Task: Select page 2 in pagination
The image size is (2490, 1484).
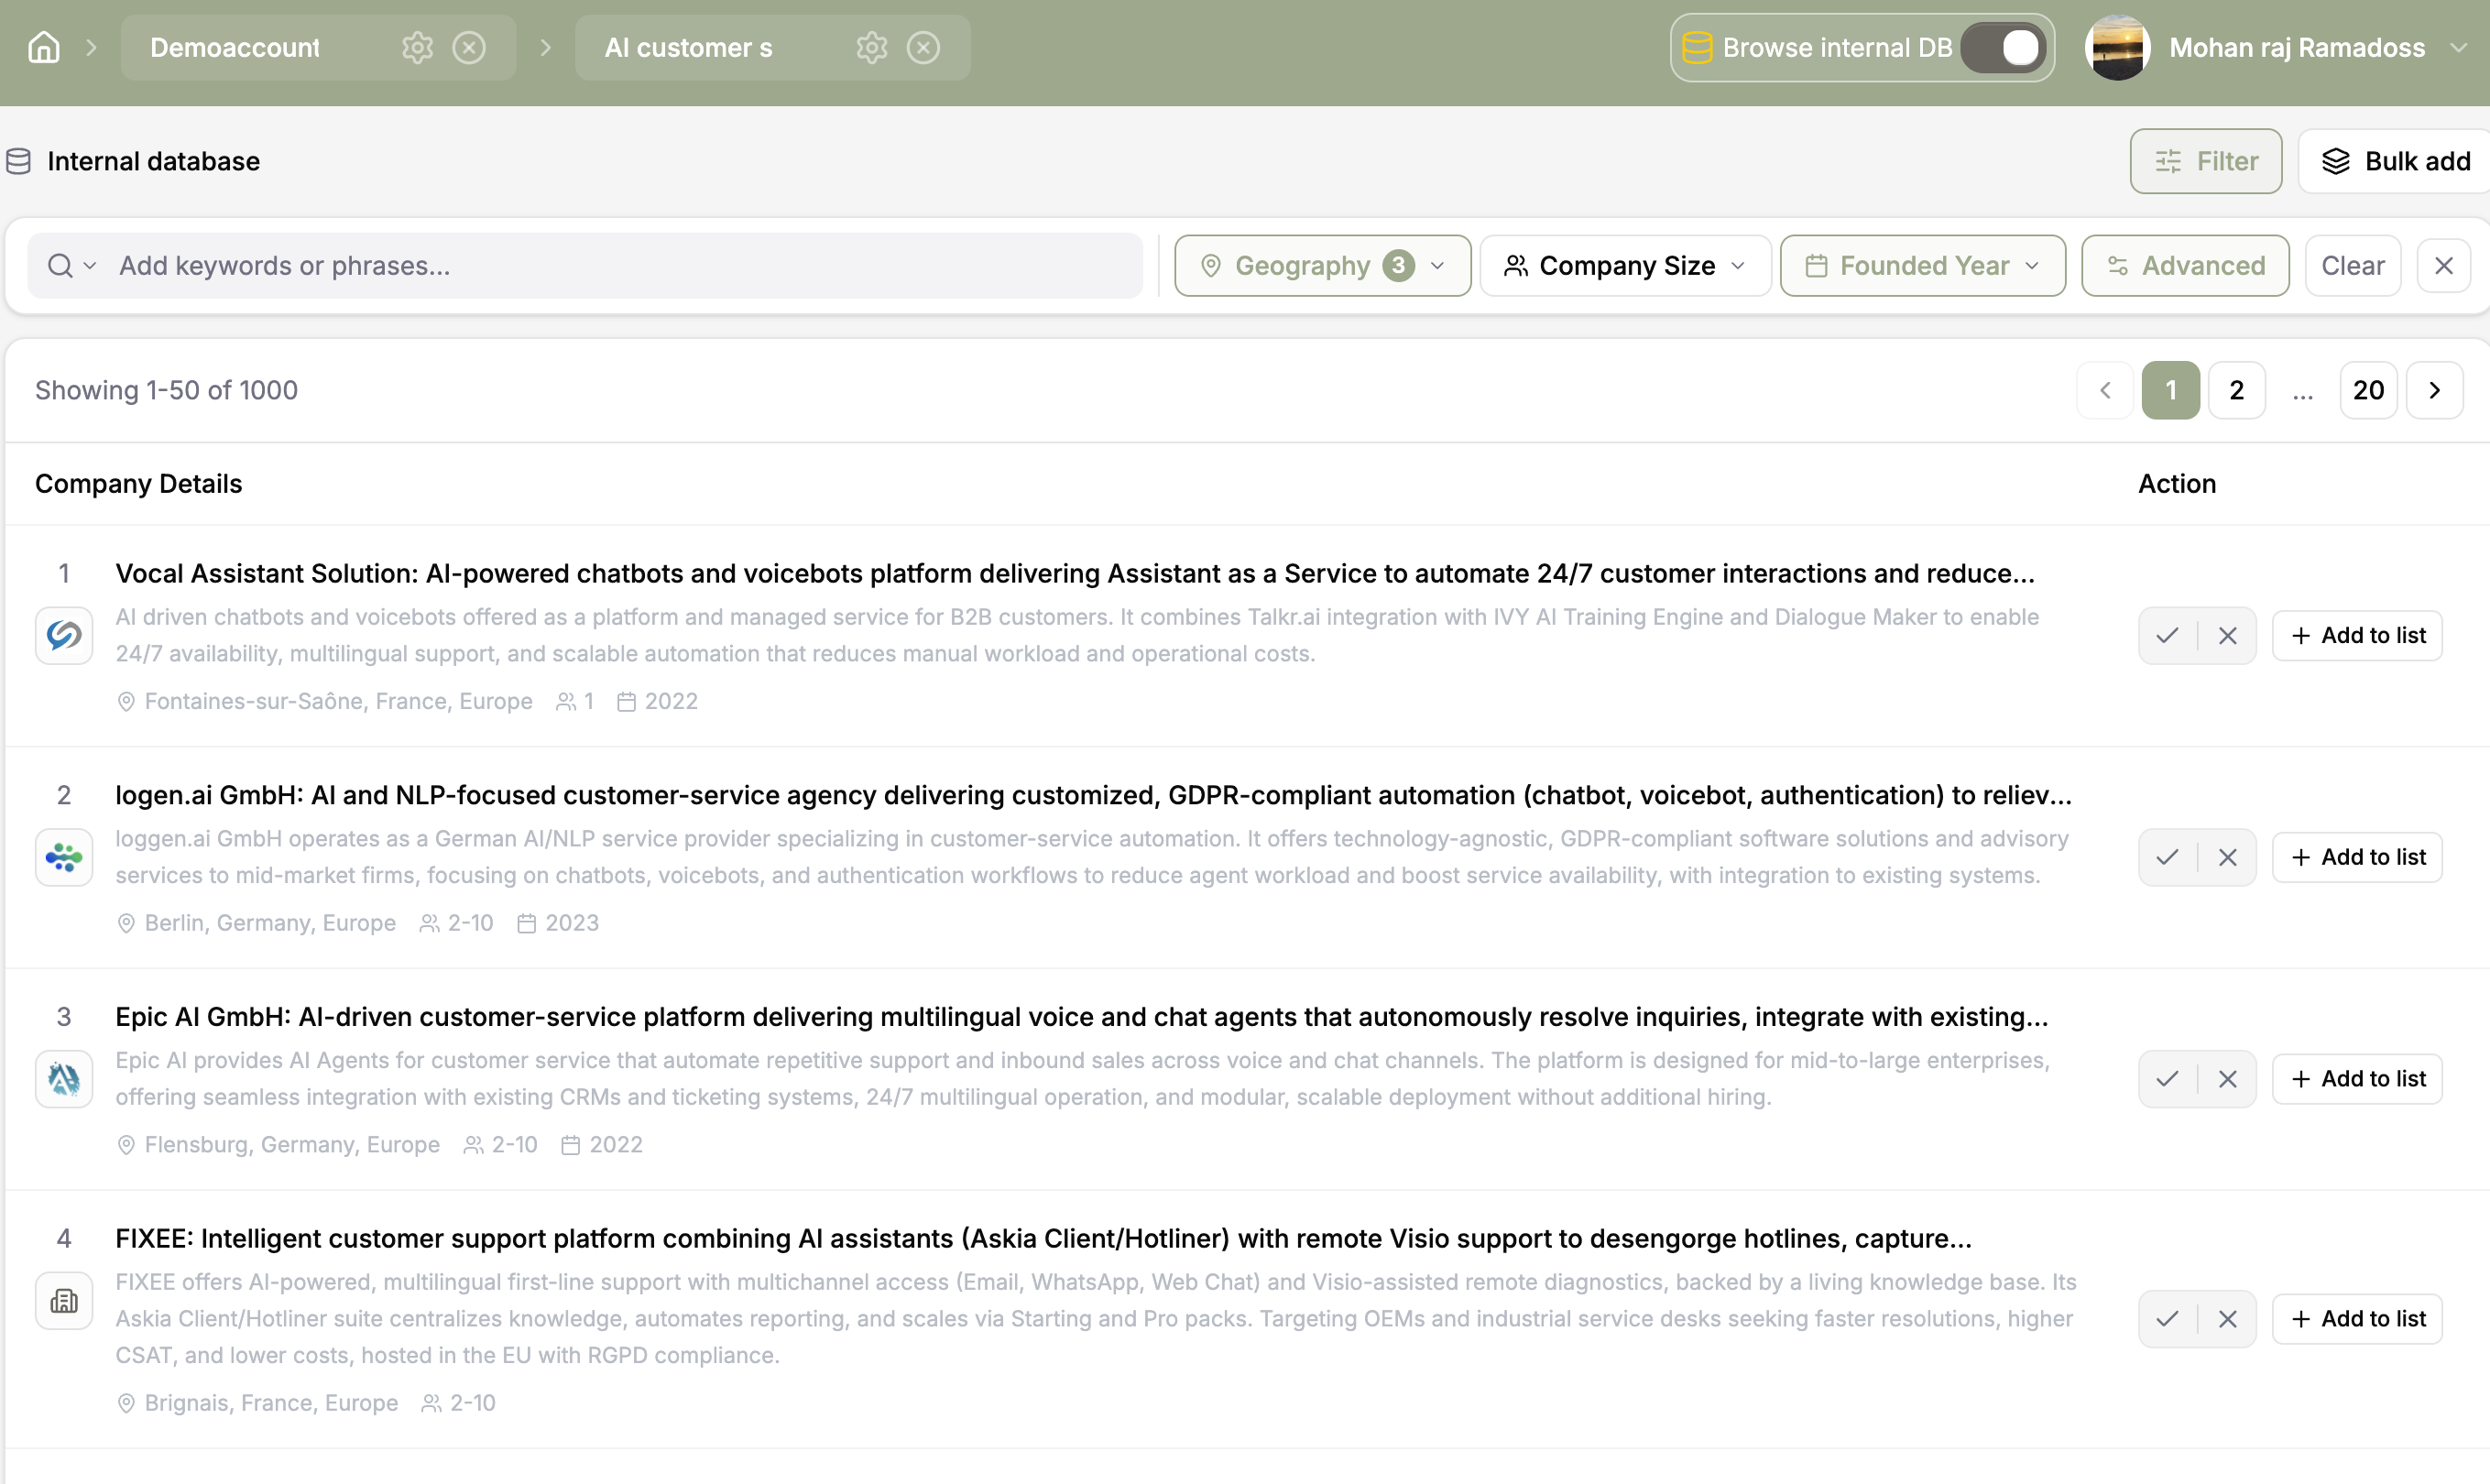Action: pos(2236,390)
